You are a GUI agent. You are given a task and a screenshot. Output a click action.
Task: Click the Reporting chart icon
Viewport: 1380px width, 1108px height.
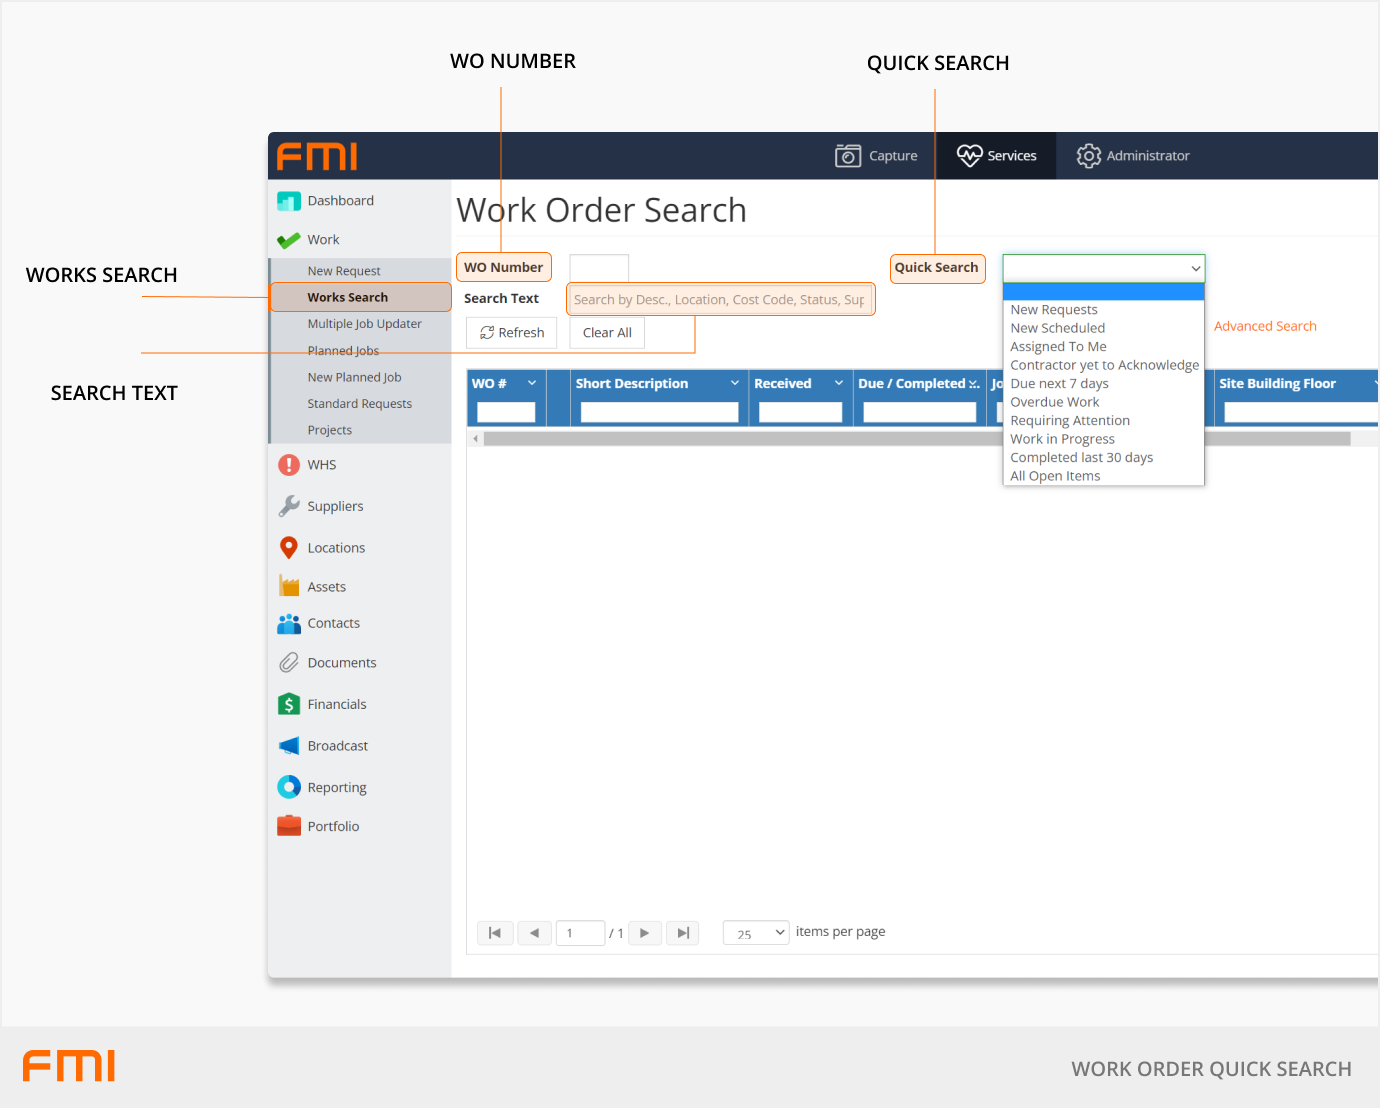tap(289, 788)
